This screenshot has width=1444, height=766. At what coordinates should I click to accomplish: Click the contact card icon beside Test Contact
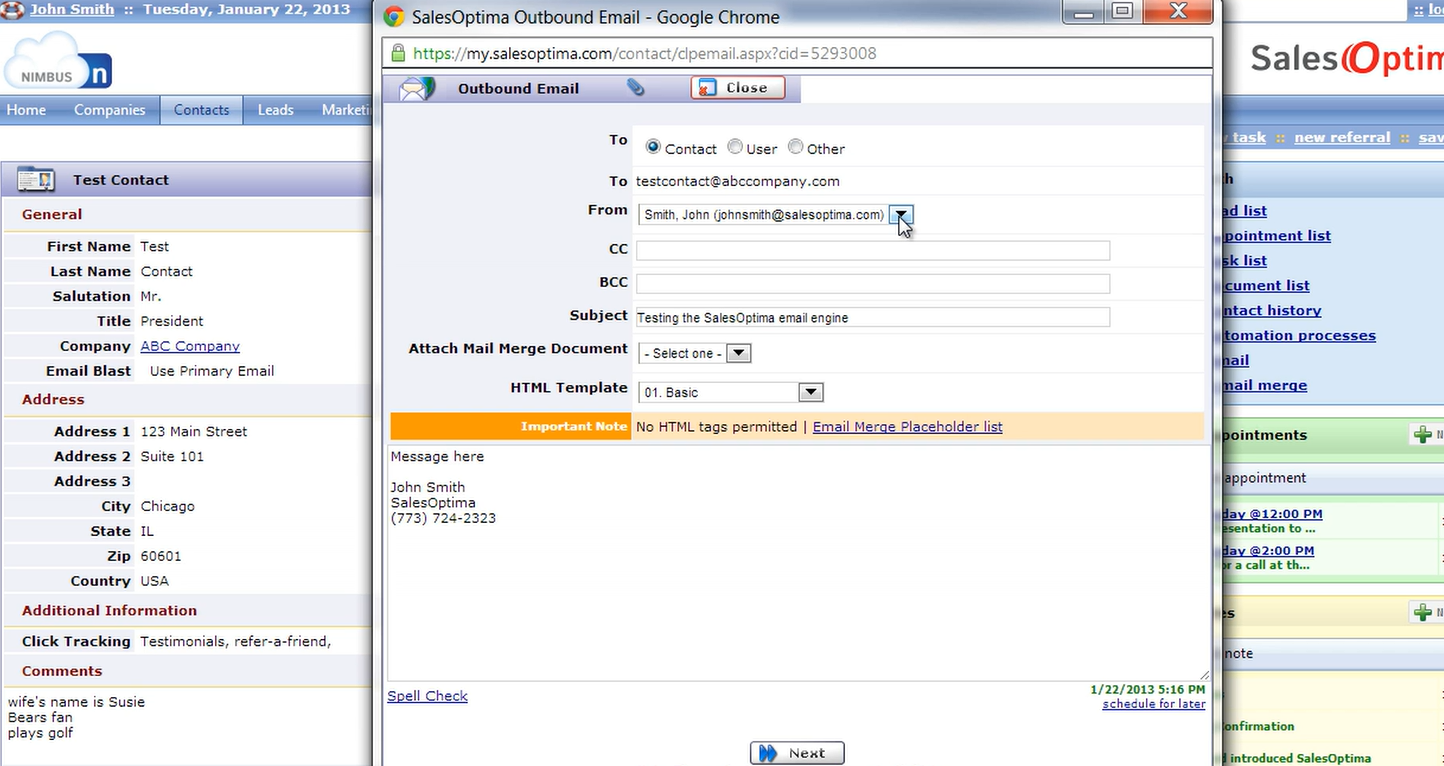coord(34,180)
